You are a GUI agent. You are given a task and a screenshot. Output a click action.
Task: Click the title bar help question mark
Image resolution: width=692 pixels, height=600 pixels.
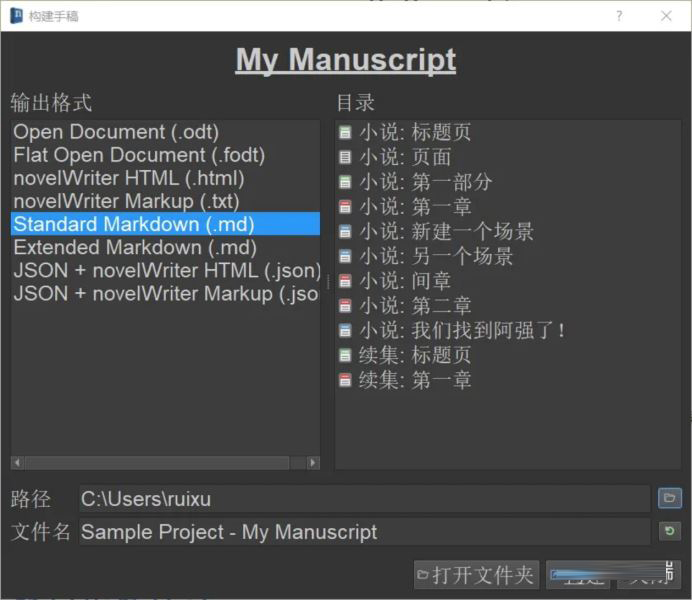tap(619, 16)
